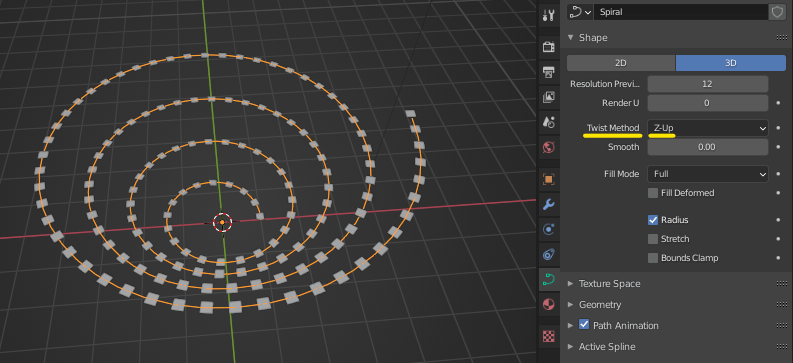Toggle fake user shield for Spiral
This screenshot has width=793, height=363.
click(777, 12)
